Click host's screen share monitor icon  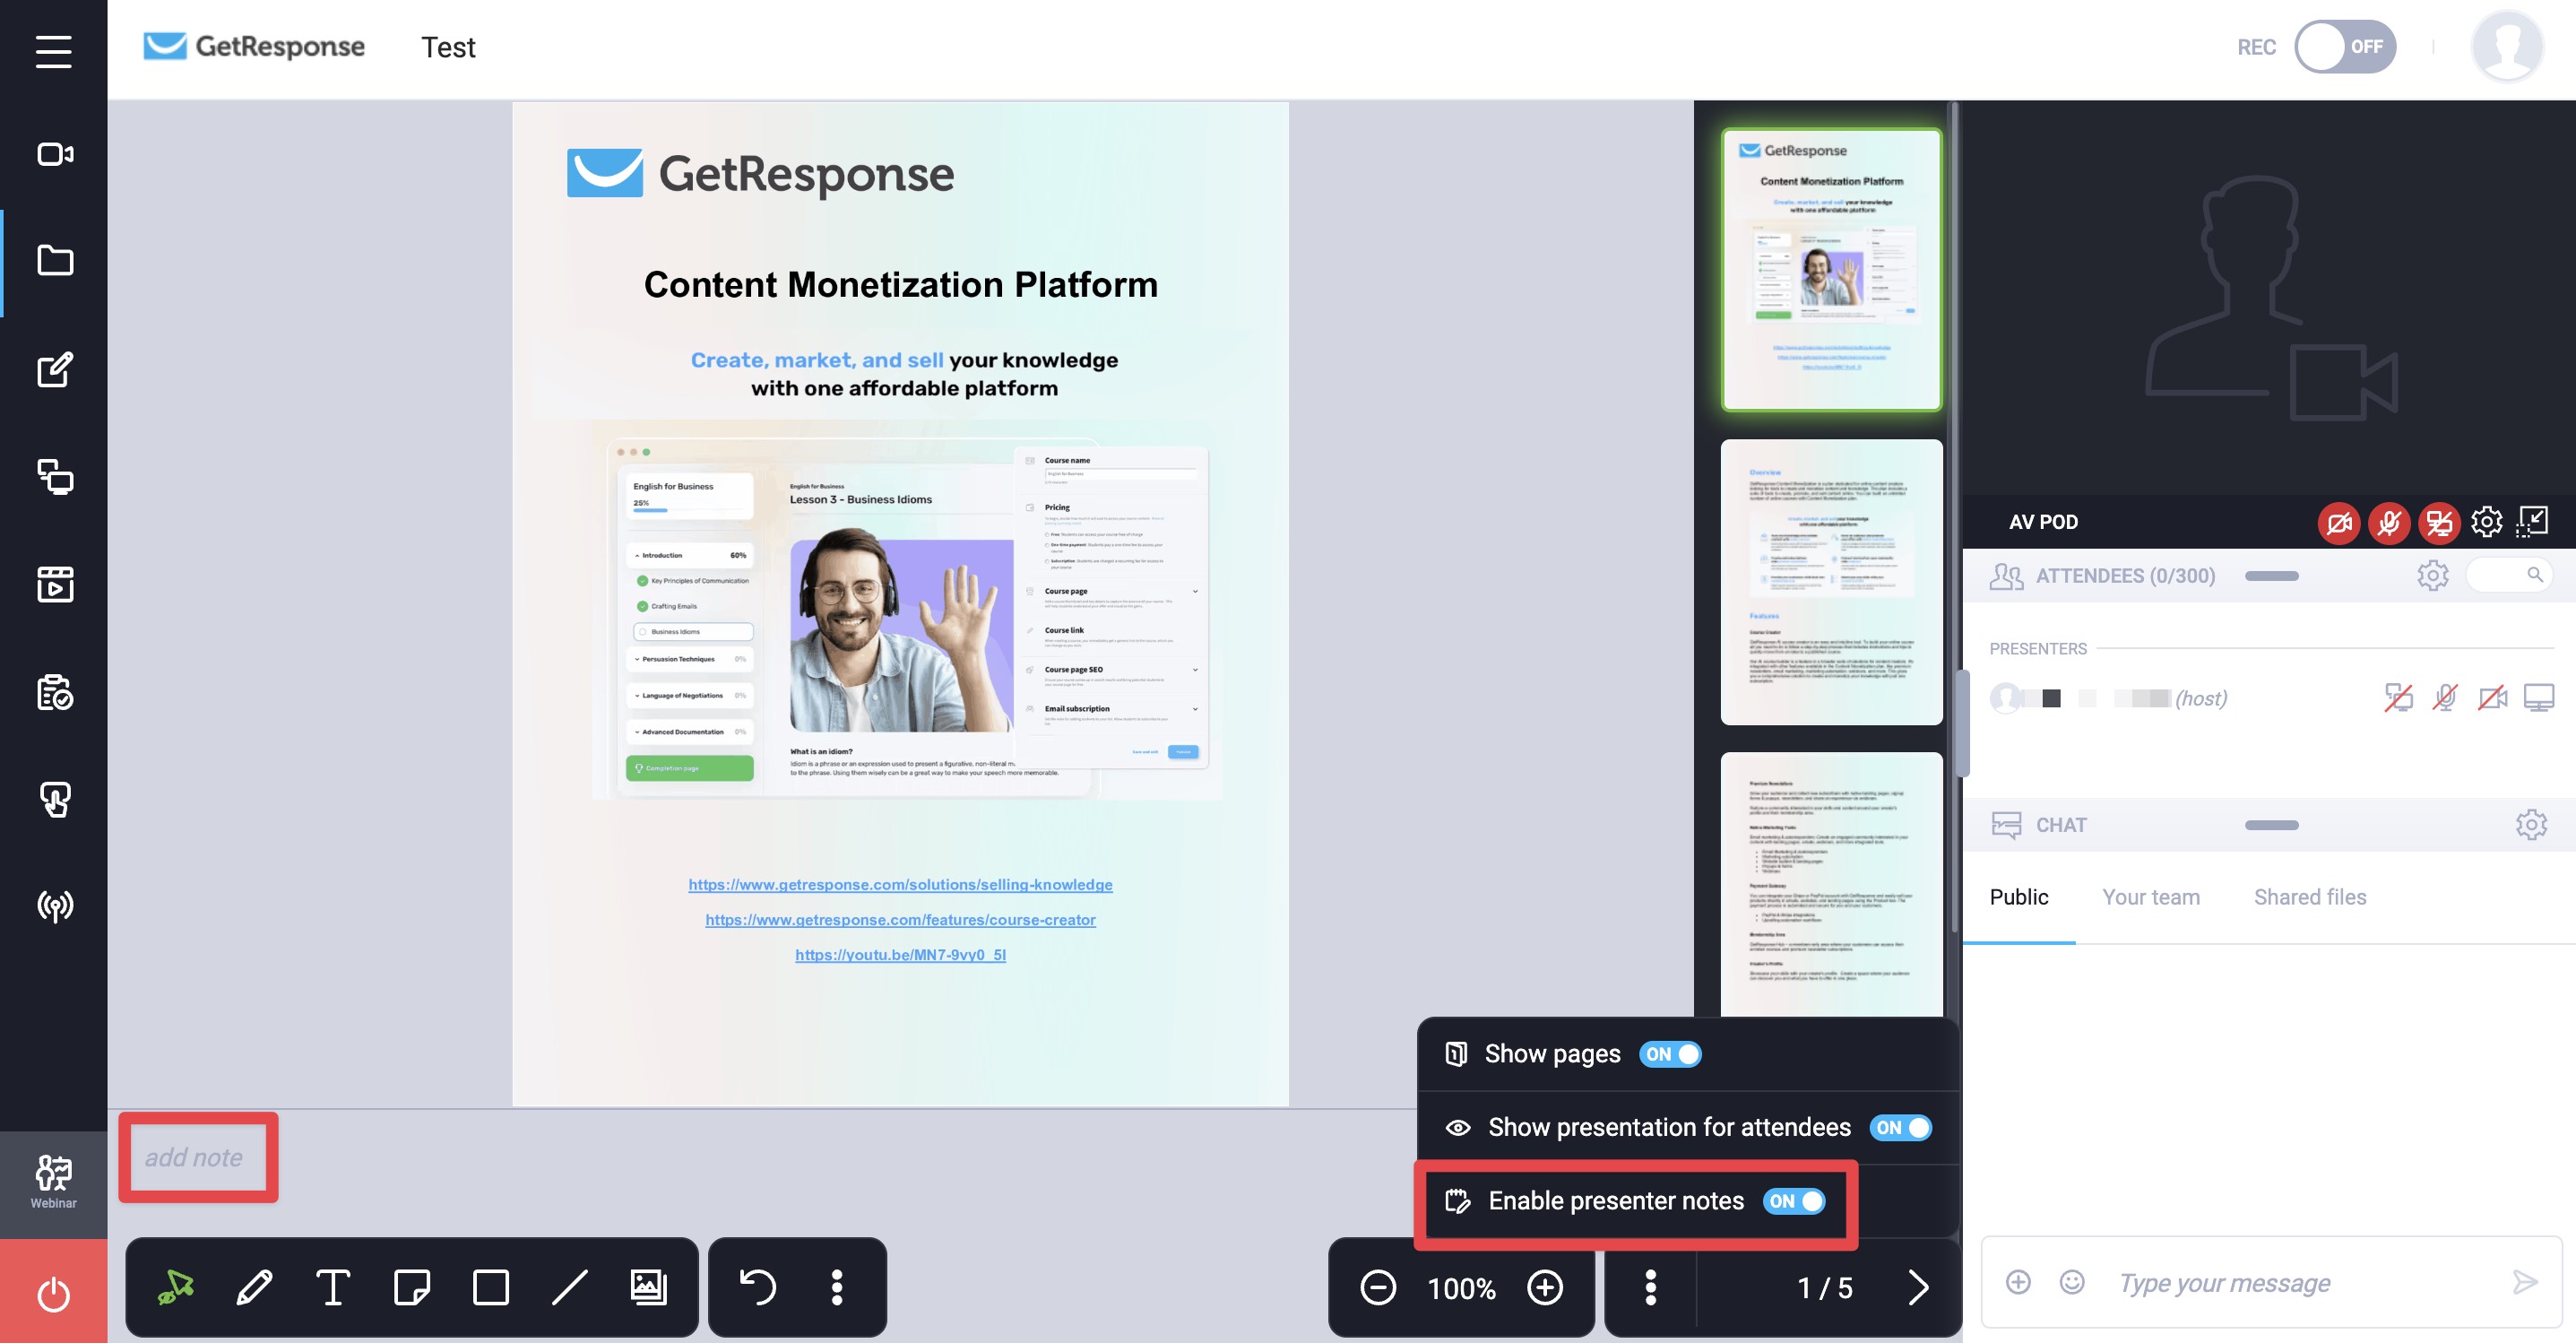(x=2538, y=698)
